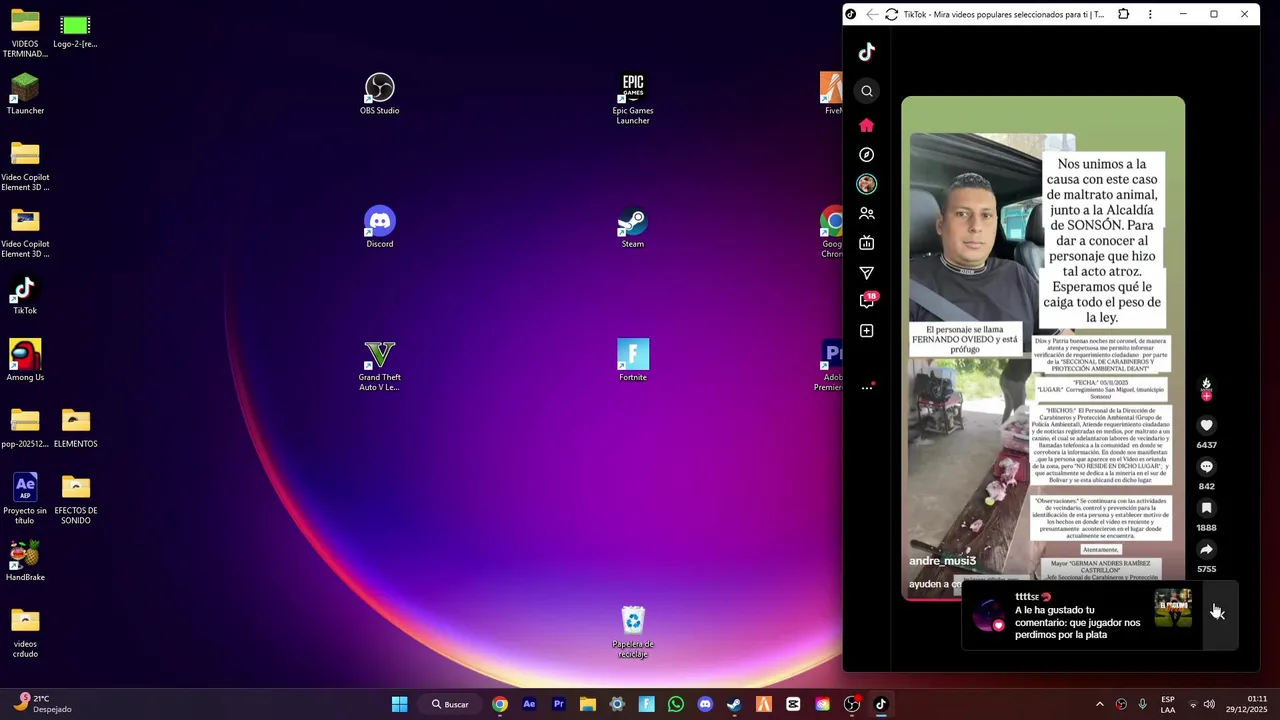Open the video thumbnail in the notification
Image resolution: width=1280 pixels, height=720 pixels.
coord(1173,608)
